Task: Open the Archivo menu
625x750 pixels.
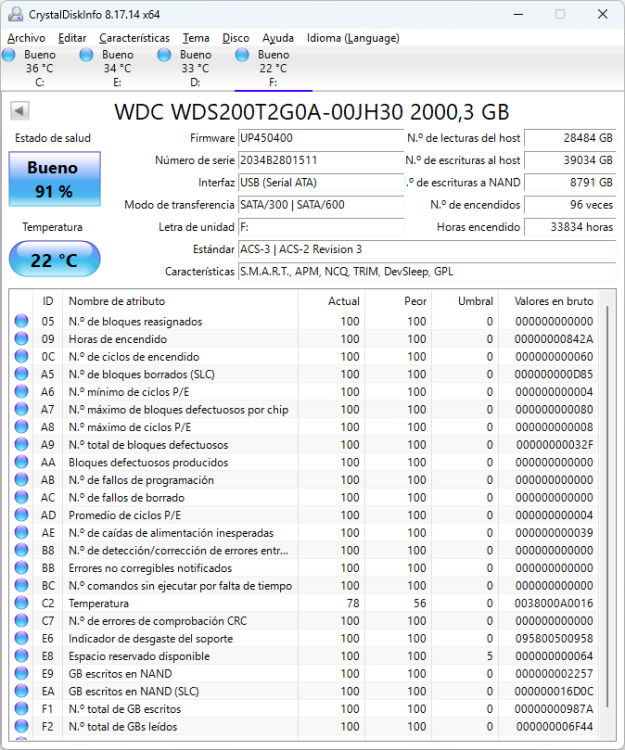Action: coord(26,38)
